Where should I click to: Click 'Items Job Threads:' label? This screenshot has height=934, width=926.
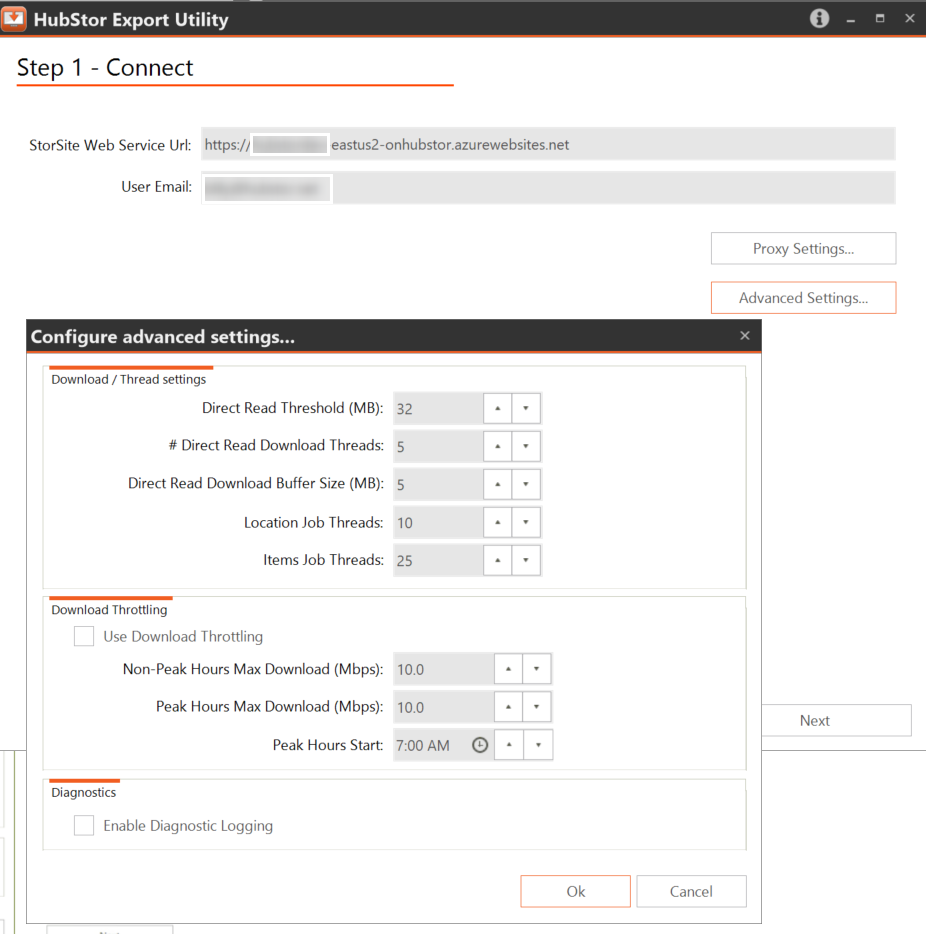(x=323, y=560)
